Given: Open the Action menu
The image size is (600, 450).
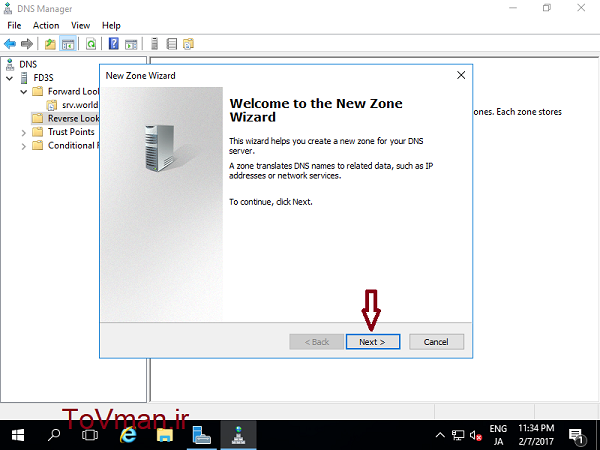Looking at the screenshot, I should [46, 26].
